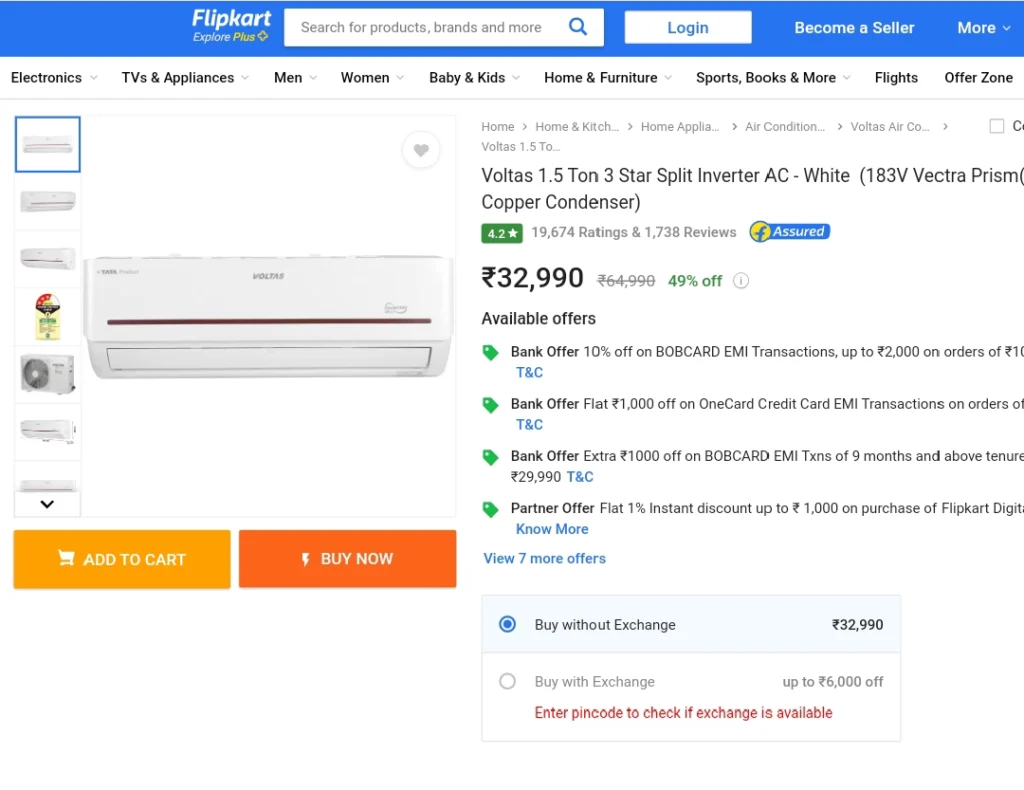This screenshot has height=790, width=1024.
Task: Expand the Electronics menu
Action: click(54, 78)
